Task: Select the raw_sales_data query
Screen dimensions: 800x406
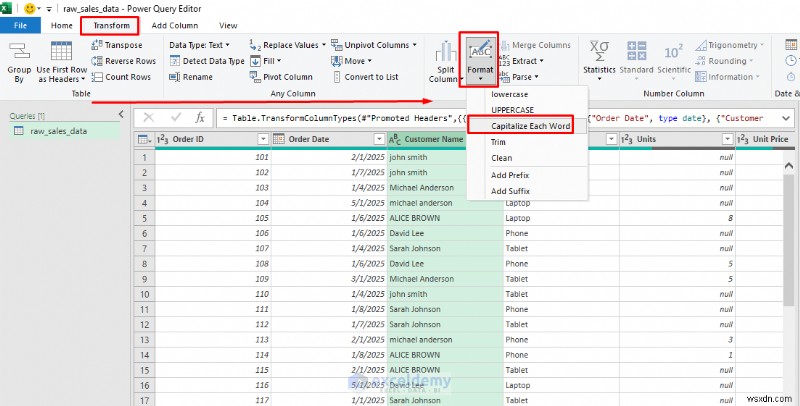Action: [65, 131]
